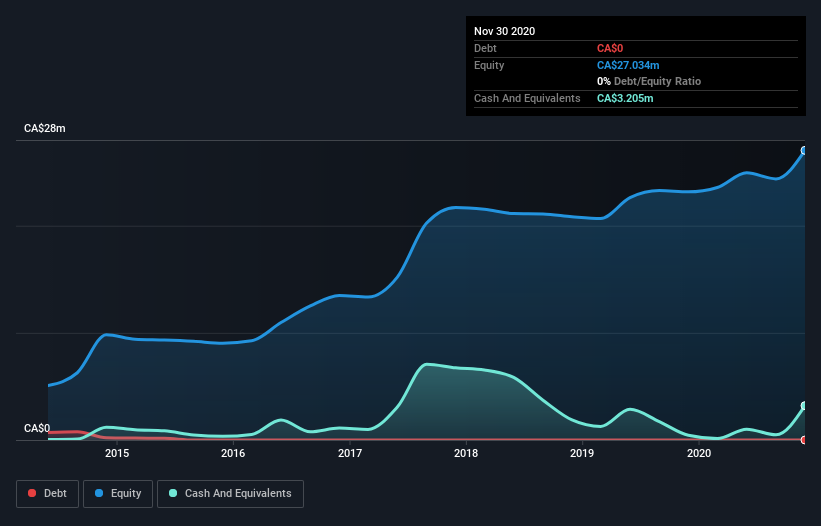Click the 2015 x-axis label
Screen dimensions: 821x526
117,453
